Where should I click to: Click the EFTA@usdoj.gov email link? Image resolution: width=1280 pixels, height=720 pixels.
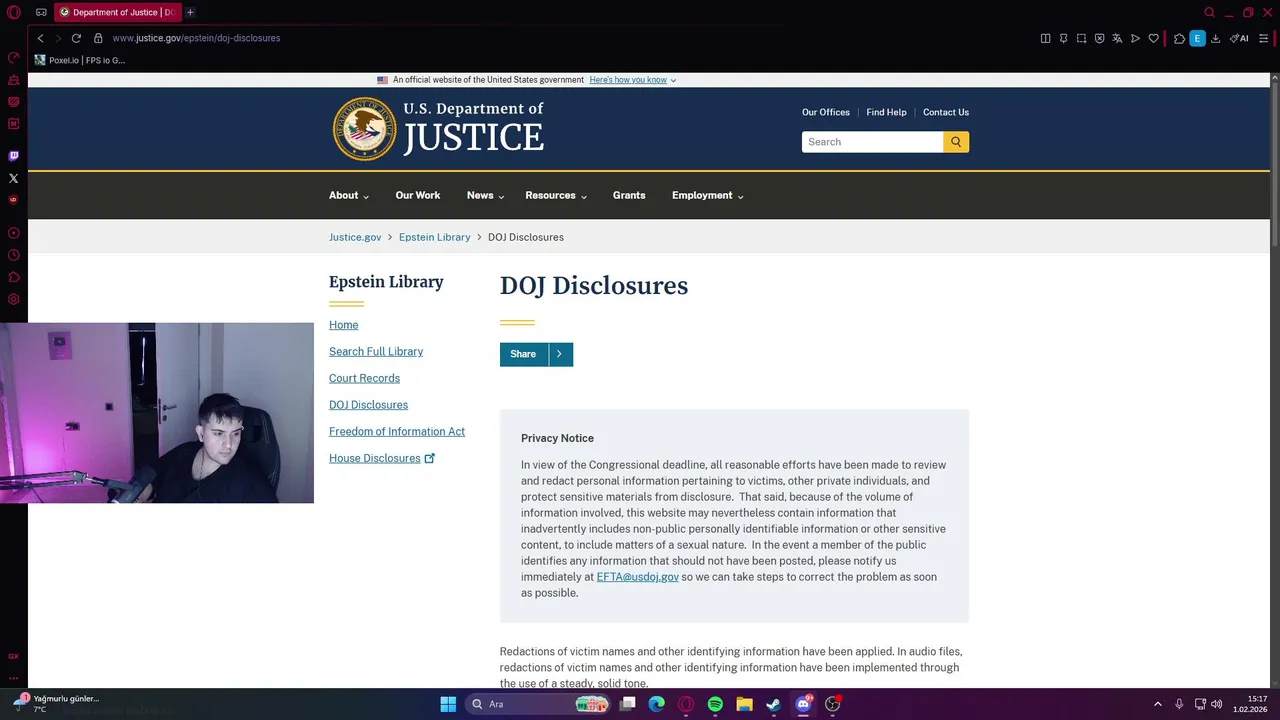pyautogui.click(x=638, y=577)
